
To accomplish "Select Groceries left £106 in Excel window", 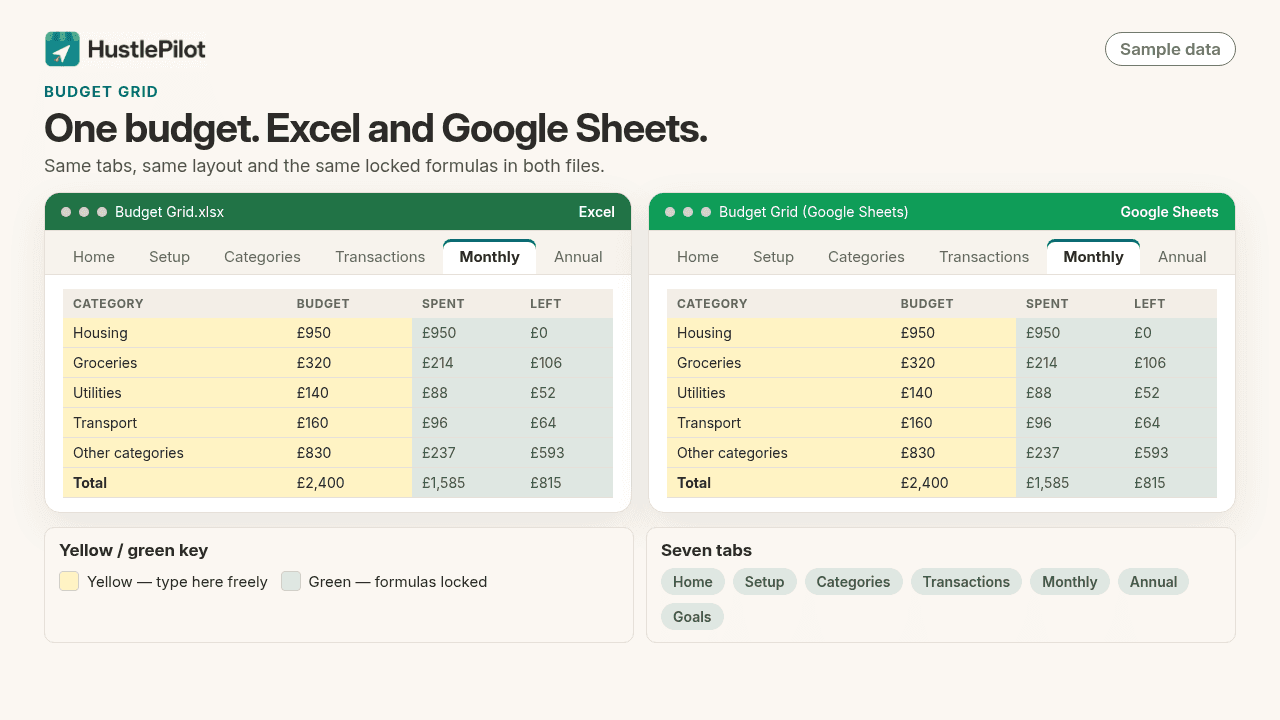I will pyautogui.click(x=567, y=363).
